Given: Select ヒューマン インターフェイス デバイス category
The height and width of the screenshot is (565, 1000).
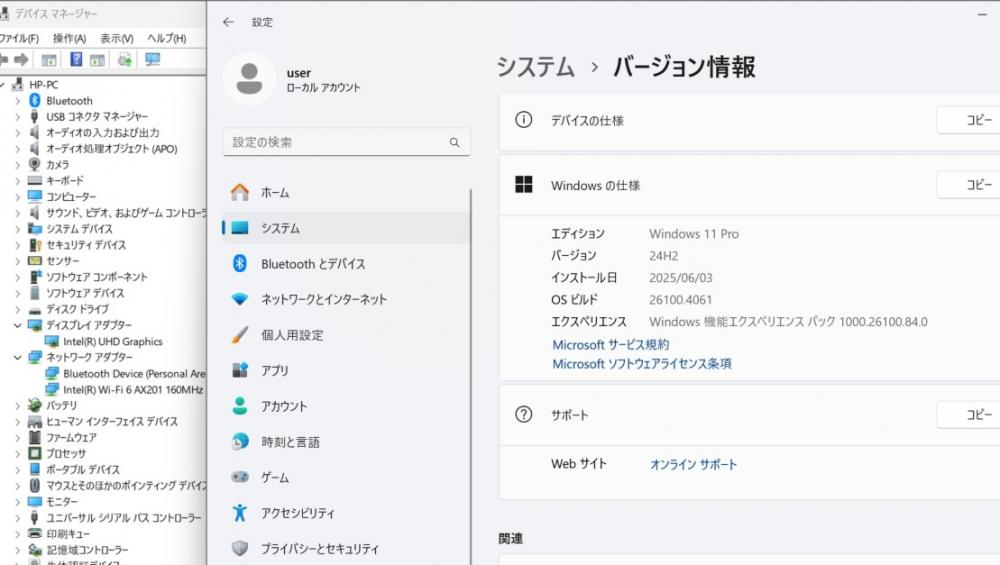Looking at the screenshot, I should [112, 422].
